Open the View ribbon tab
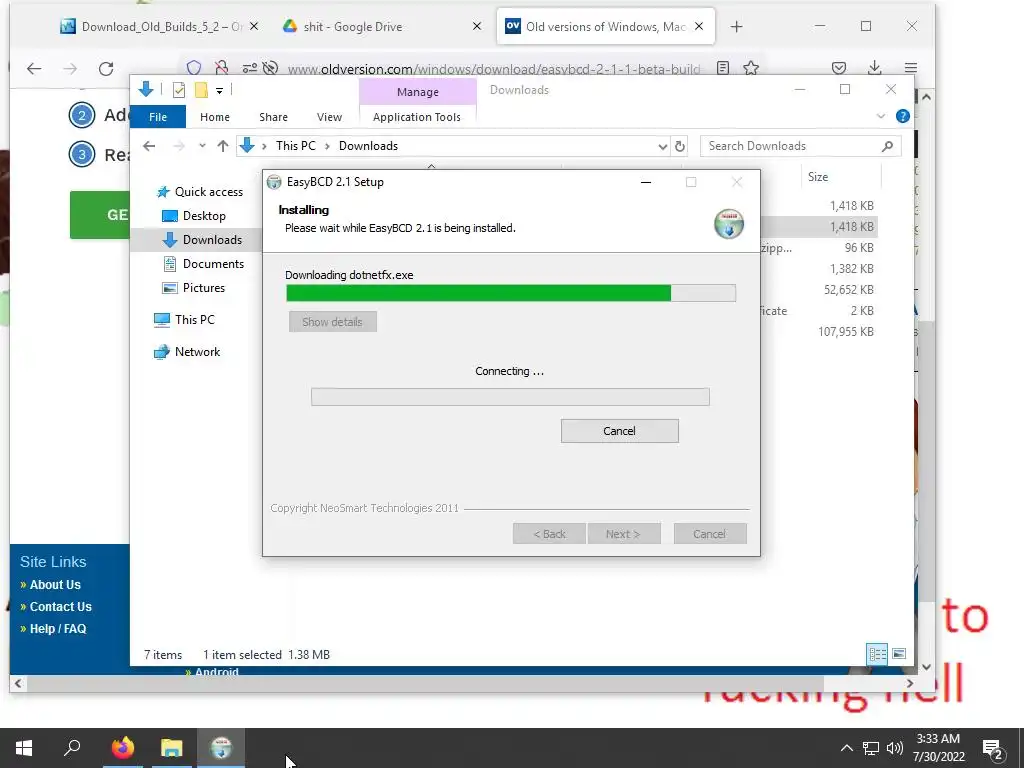The width and height of the screenshot is (1024, 768). (x=329, y=117)
